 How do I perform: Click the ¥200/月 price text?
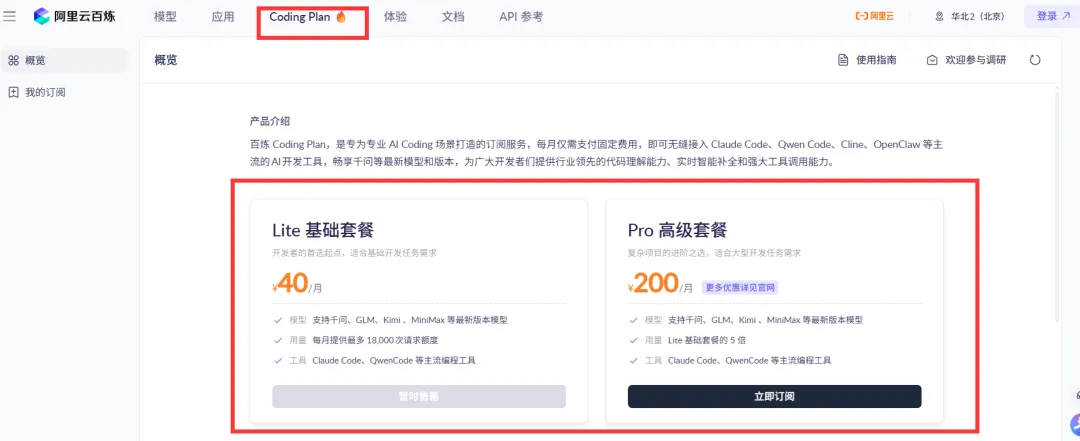660,284
